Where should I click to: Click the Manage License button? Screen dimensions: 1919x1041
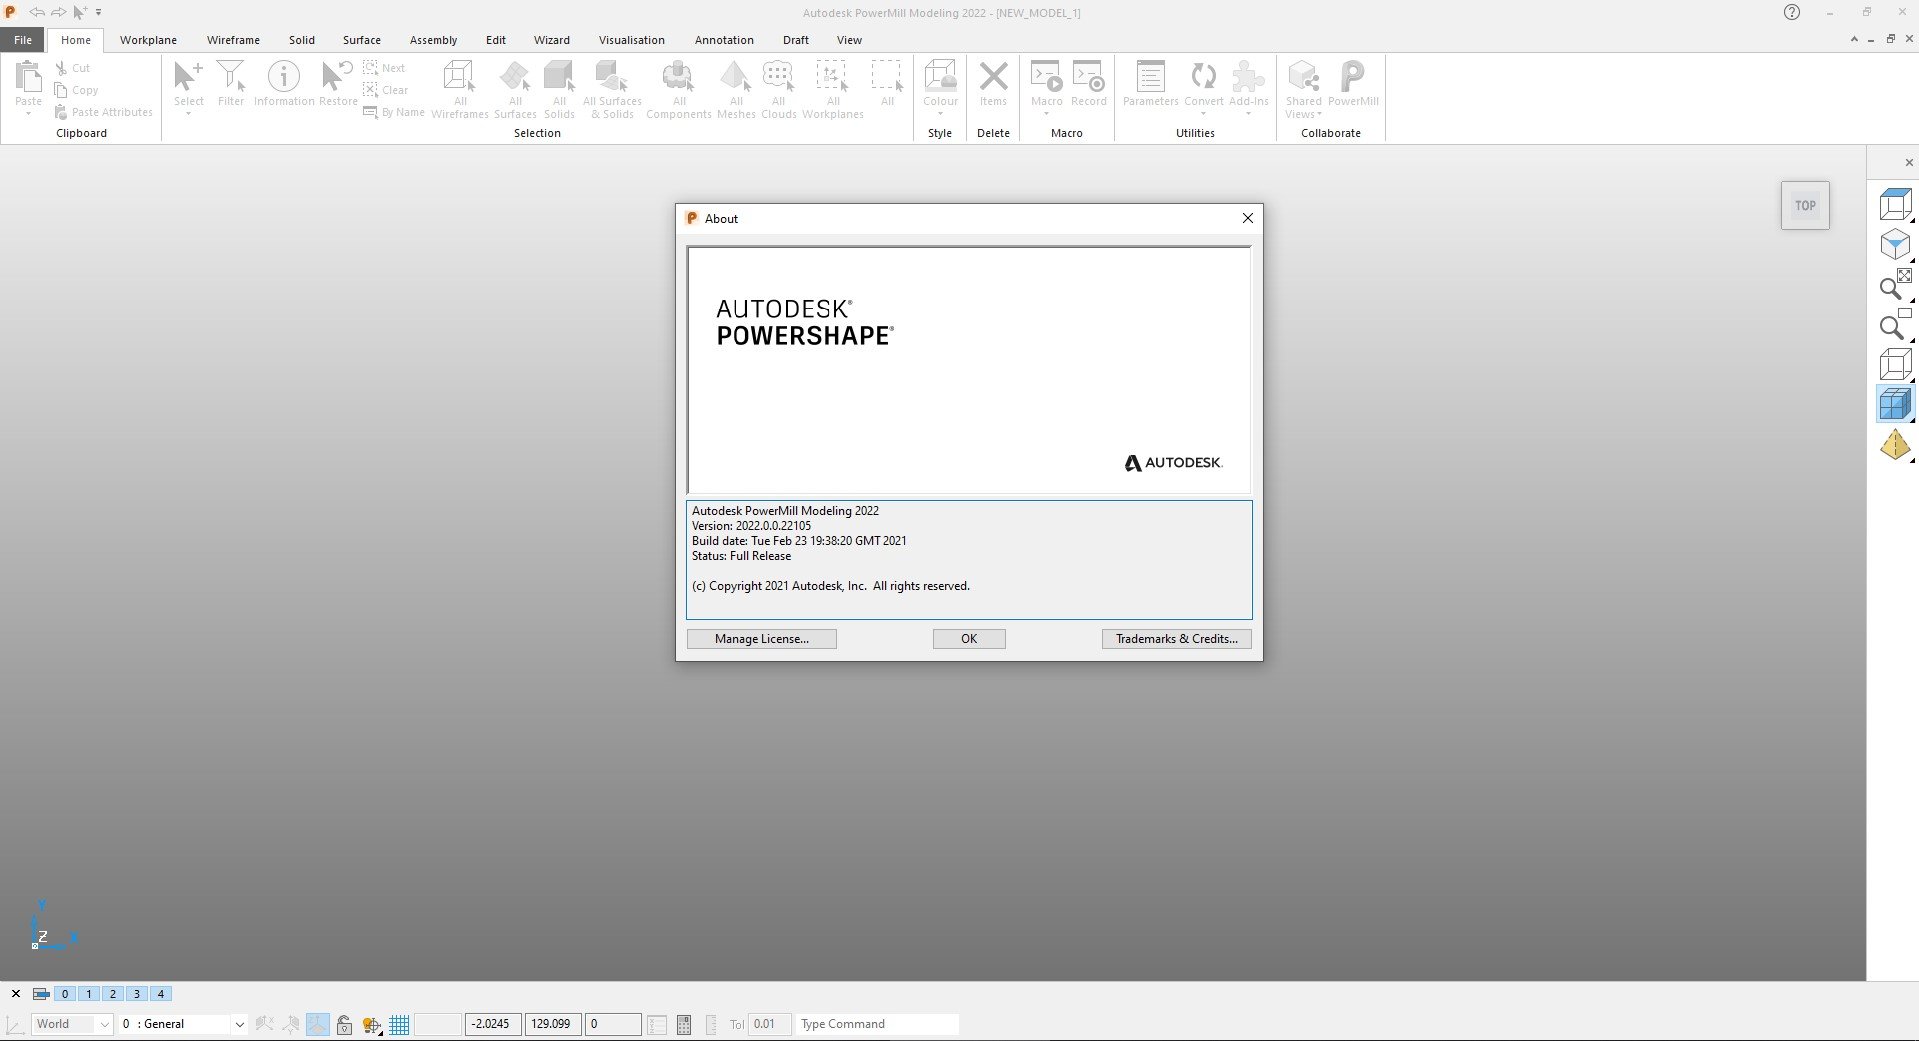(x=762, y=639)
